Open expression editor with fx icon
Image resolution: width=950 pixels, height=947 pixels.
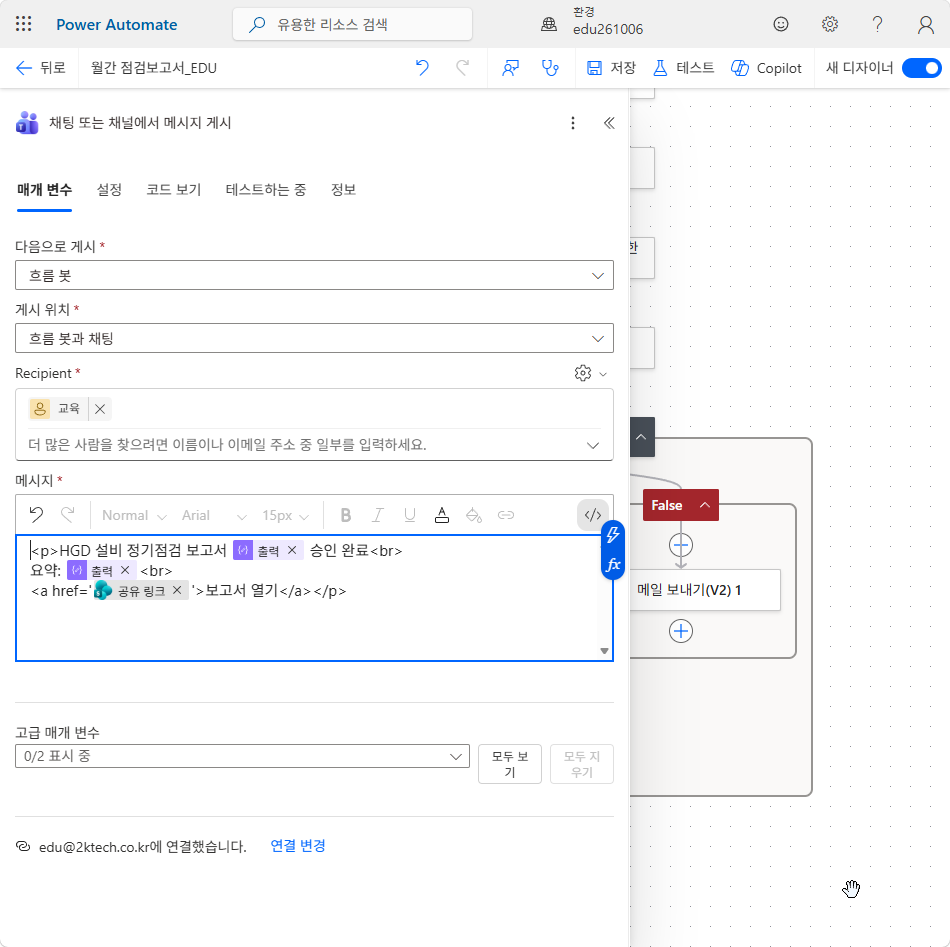(x=613, y=565)
